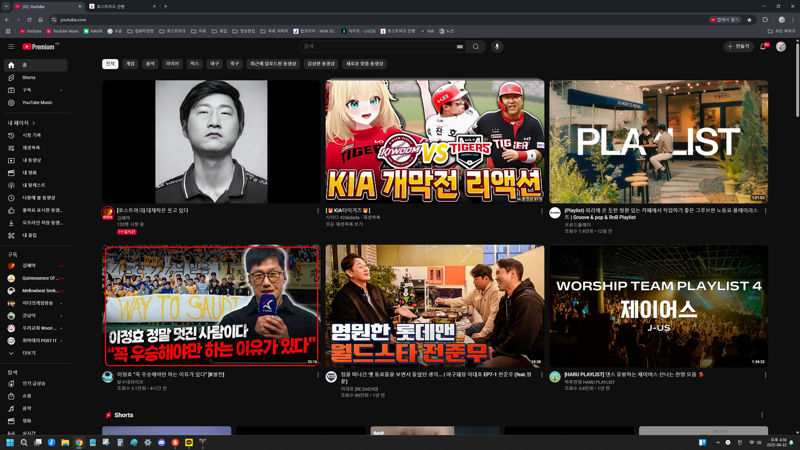Select 감상한 동영상 chip
Screen dimensions: 800x450
321,64
